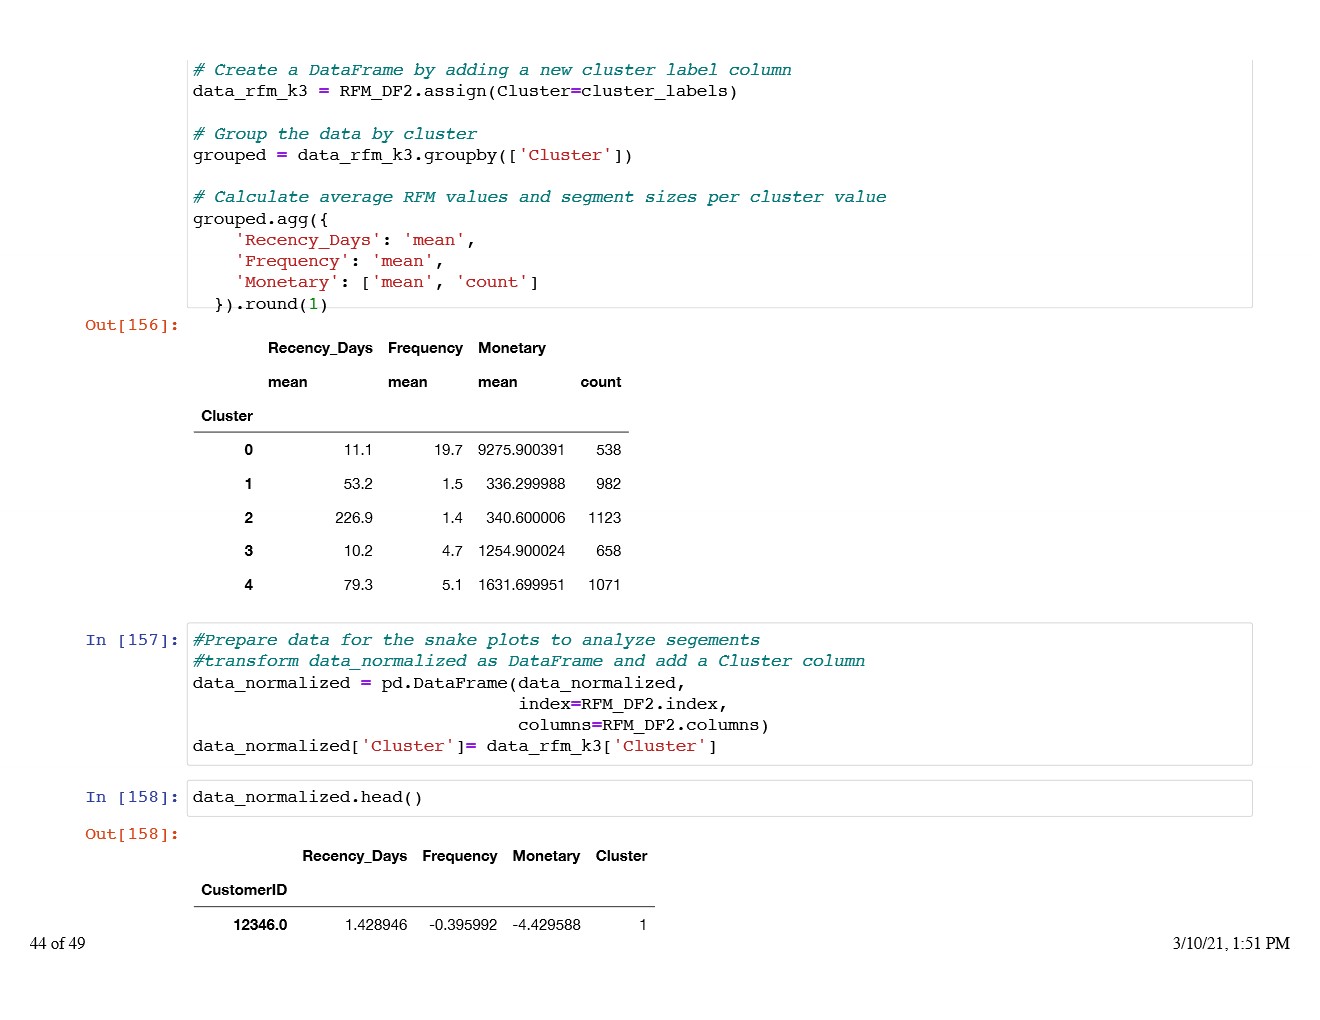Click the Frequency header in the cluster summary table

(425, 348)
